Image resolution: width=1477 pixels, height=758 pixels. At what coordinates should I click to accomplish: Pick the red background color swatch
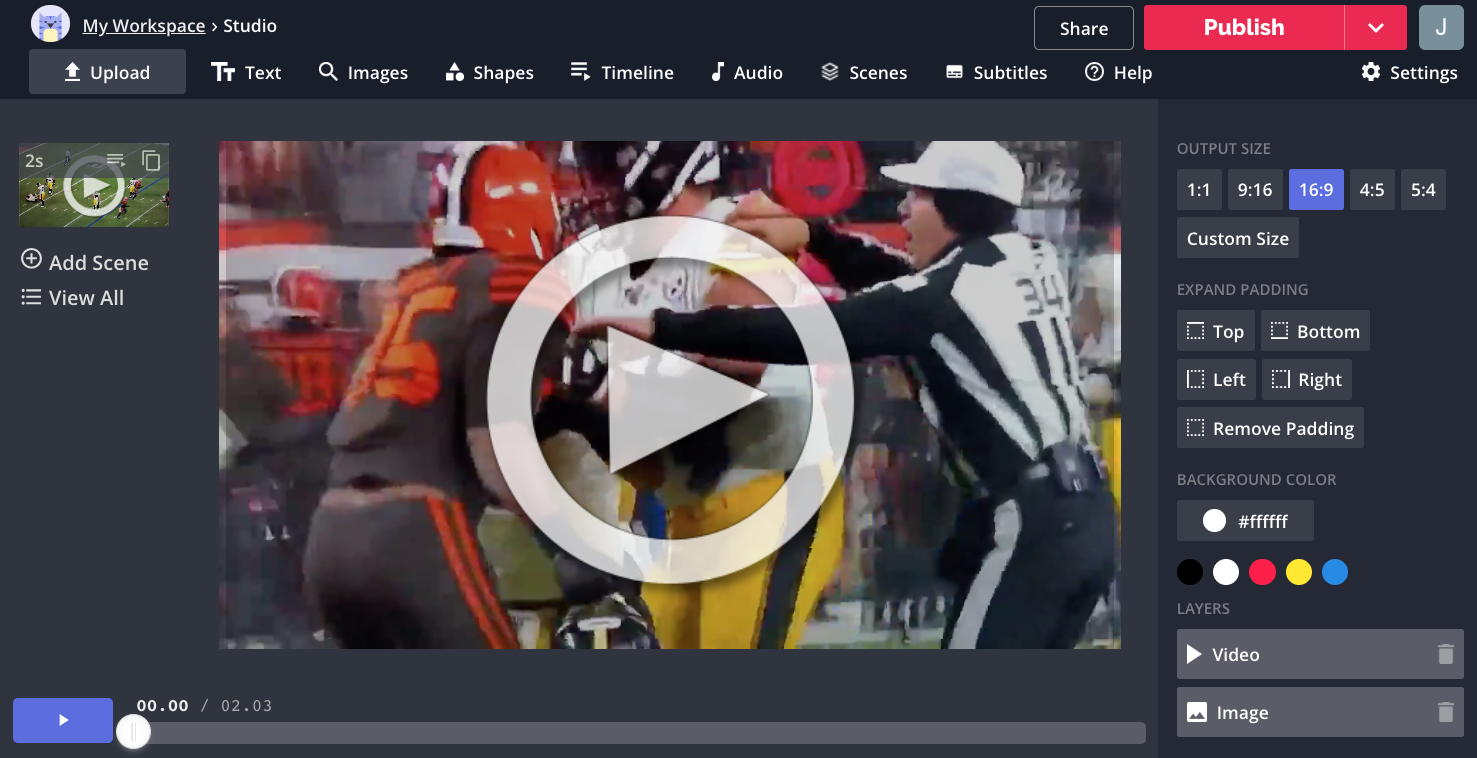point(1262,572)
